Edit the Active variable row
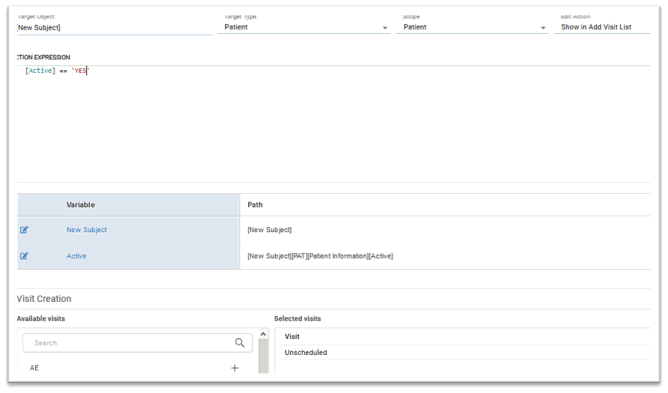Viewport: 668px width, 393px height. [24, 256]
